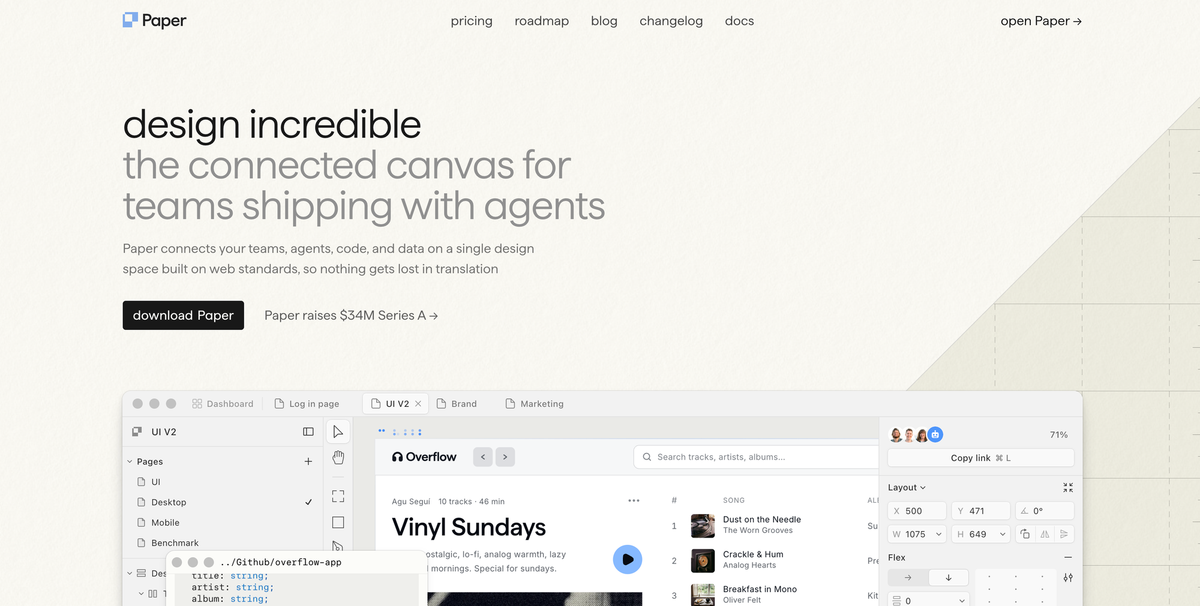Switch to the Marketing tab
This screenshot has height=606, width=1200.
pyautogui.click(x=535, y=404)
